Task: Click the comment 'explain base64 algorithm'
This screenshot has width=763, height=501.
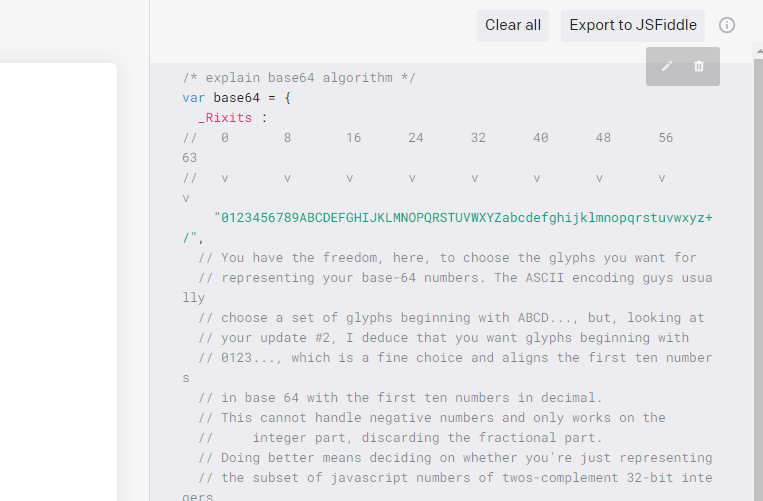Action: pos(299,78)
